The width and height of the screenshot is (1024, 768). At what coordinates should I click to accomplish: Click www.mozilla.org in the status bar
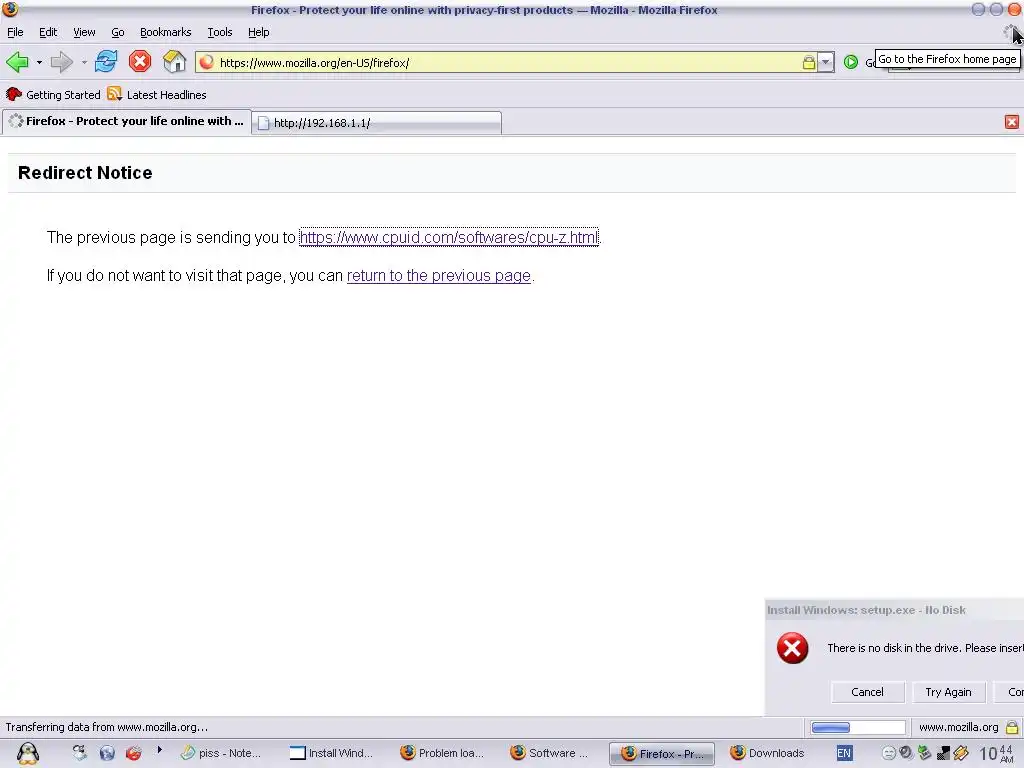pos(958,727)
